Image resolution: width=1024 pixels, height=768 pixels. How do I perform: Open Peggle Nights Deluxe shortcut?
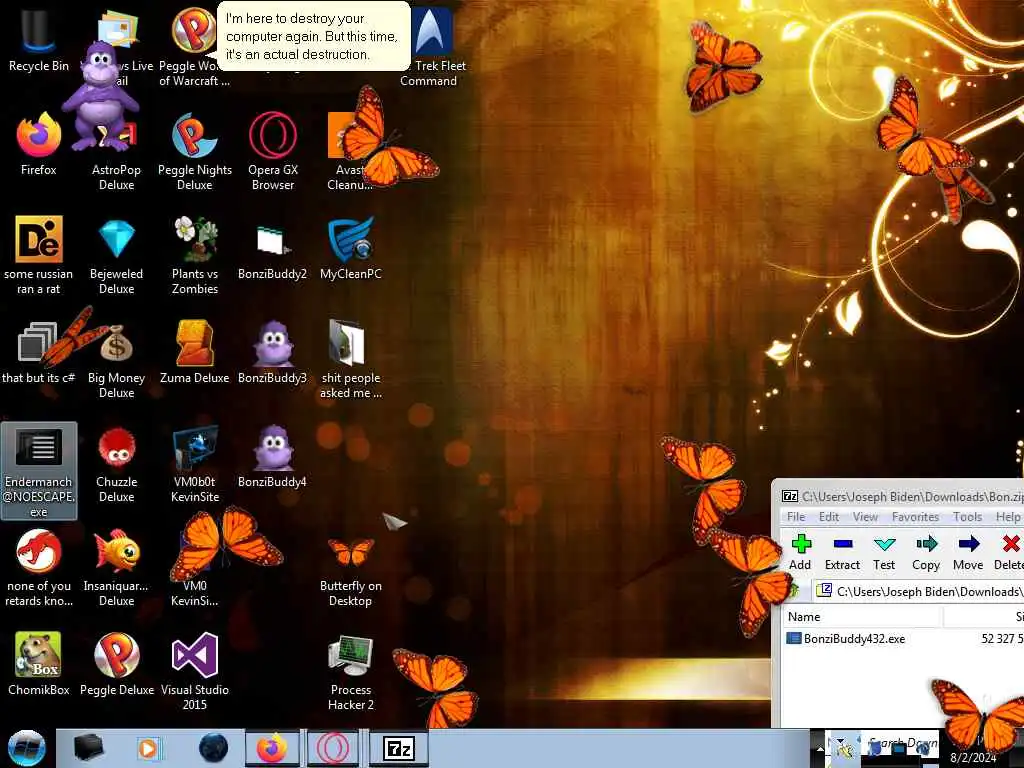(x=195, y=152)
